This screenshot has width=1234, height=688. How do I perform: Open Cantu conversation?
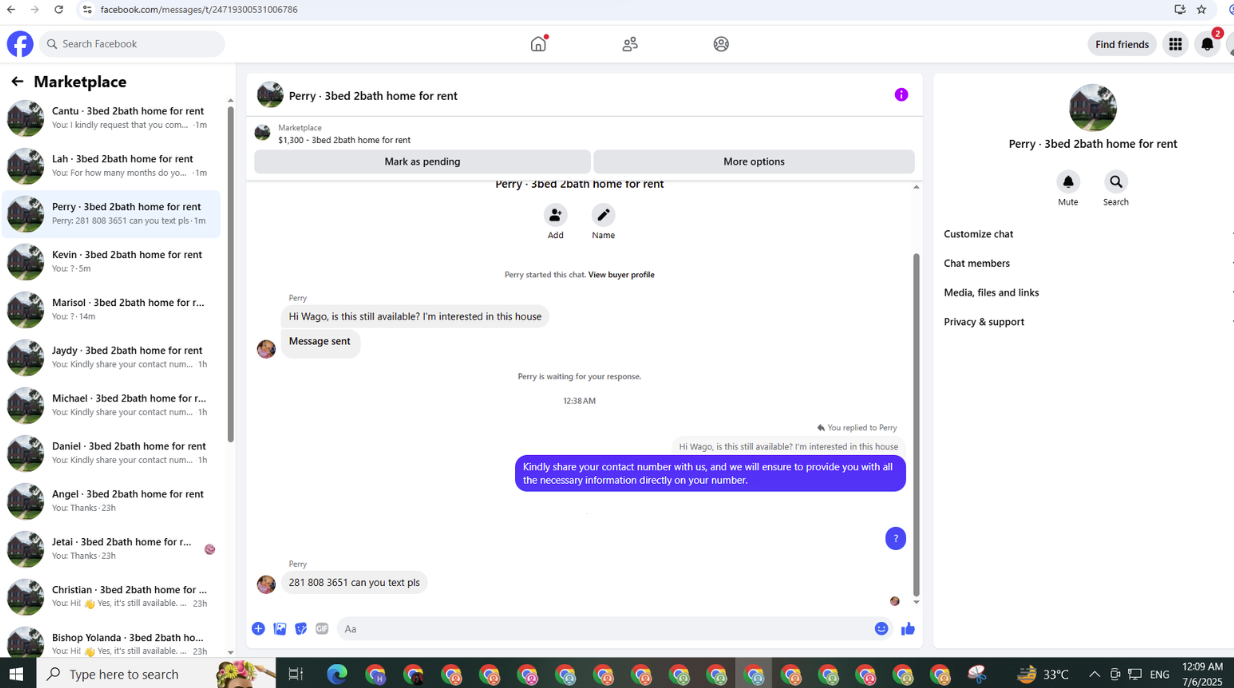[112, 118]
